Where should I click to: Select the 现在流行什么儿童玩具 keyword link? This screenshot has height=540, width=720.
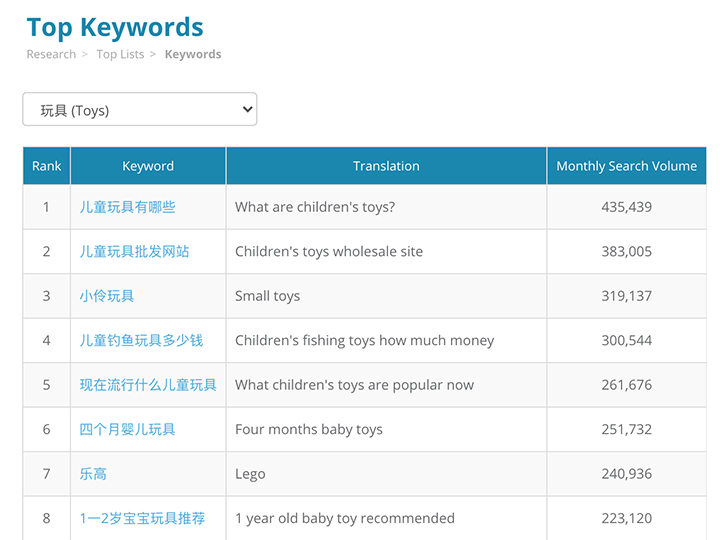148,385
